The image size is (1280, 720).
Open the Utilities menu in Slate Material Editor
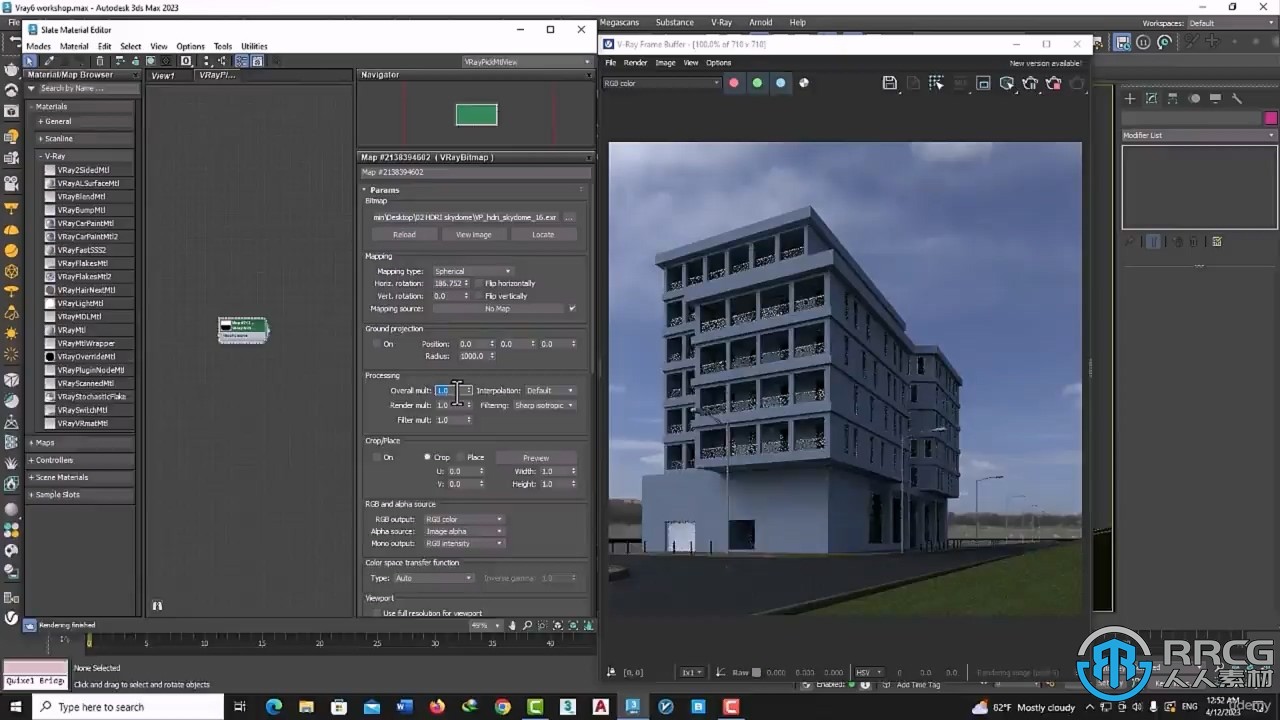(254, 46)
